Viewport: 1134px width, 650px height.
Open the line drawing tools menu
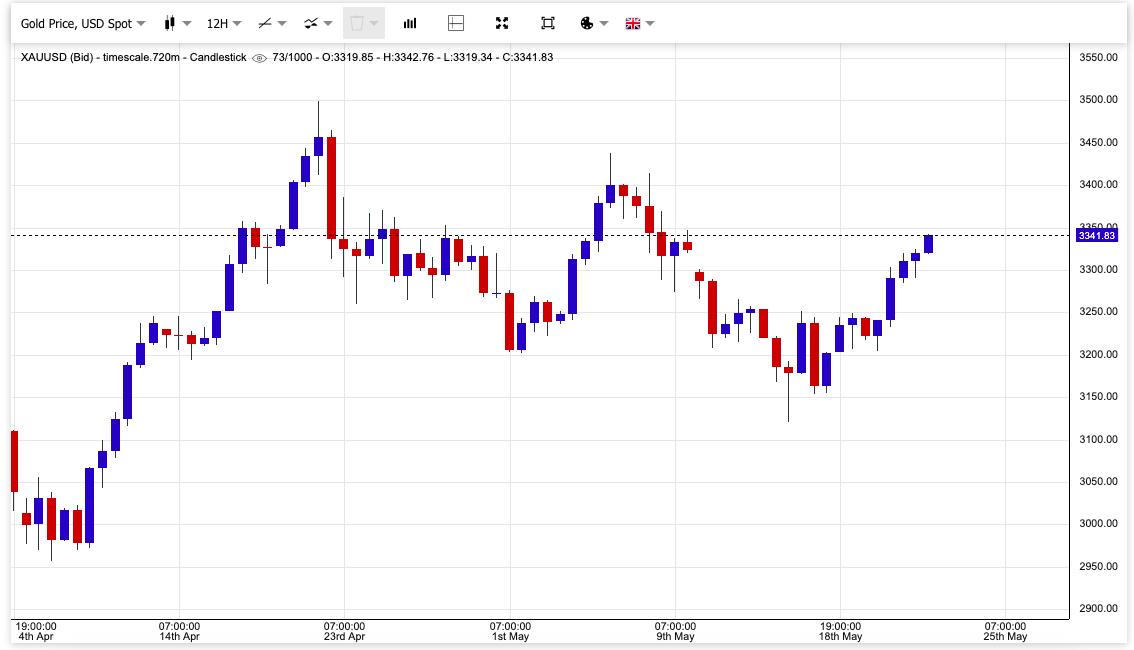coord(271,23)
